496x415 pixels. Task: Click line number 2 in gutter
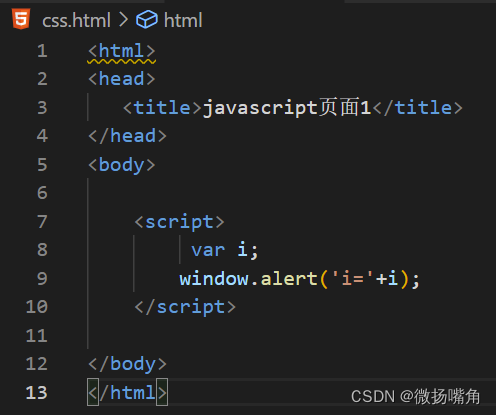pyautogui.click(x=42, y=79)
